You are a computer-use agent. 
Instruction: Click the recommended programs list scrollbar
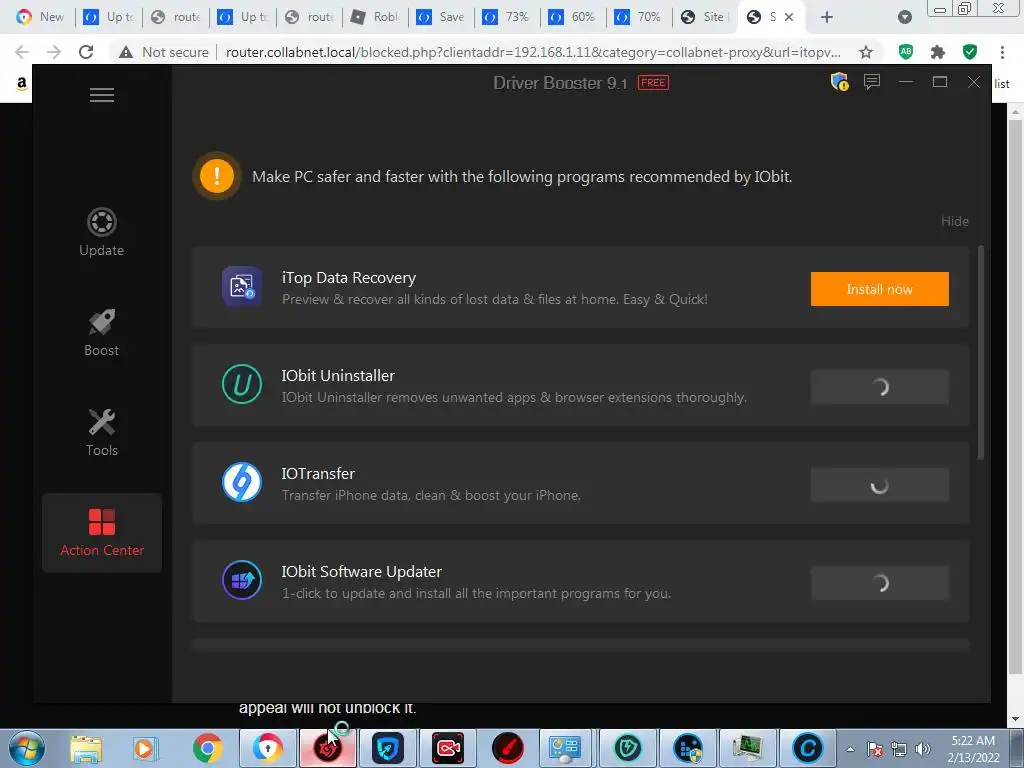tap(980, 353)
